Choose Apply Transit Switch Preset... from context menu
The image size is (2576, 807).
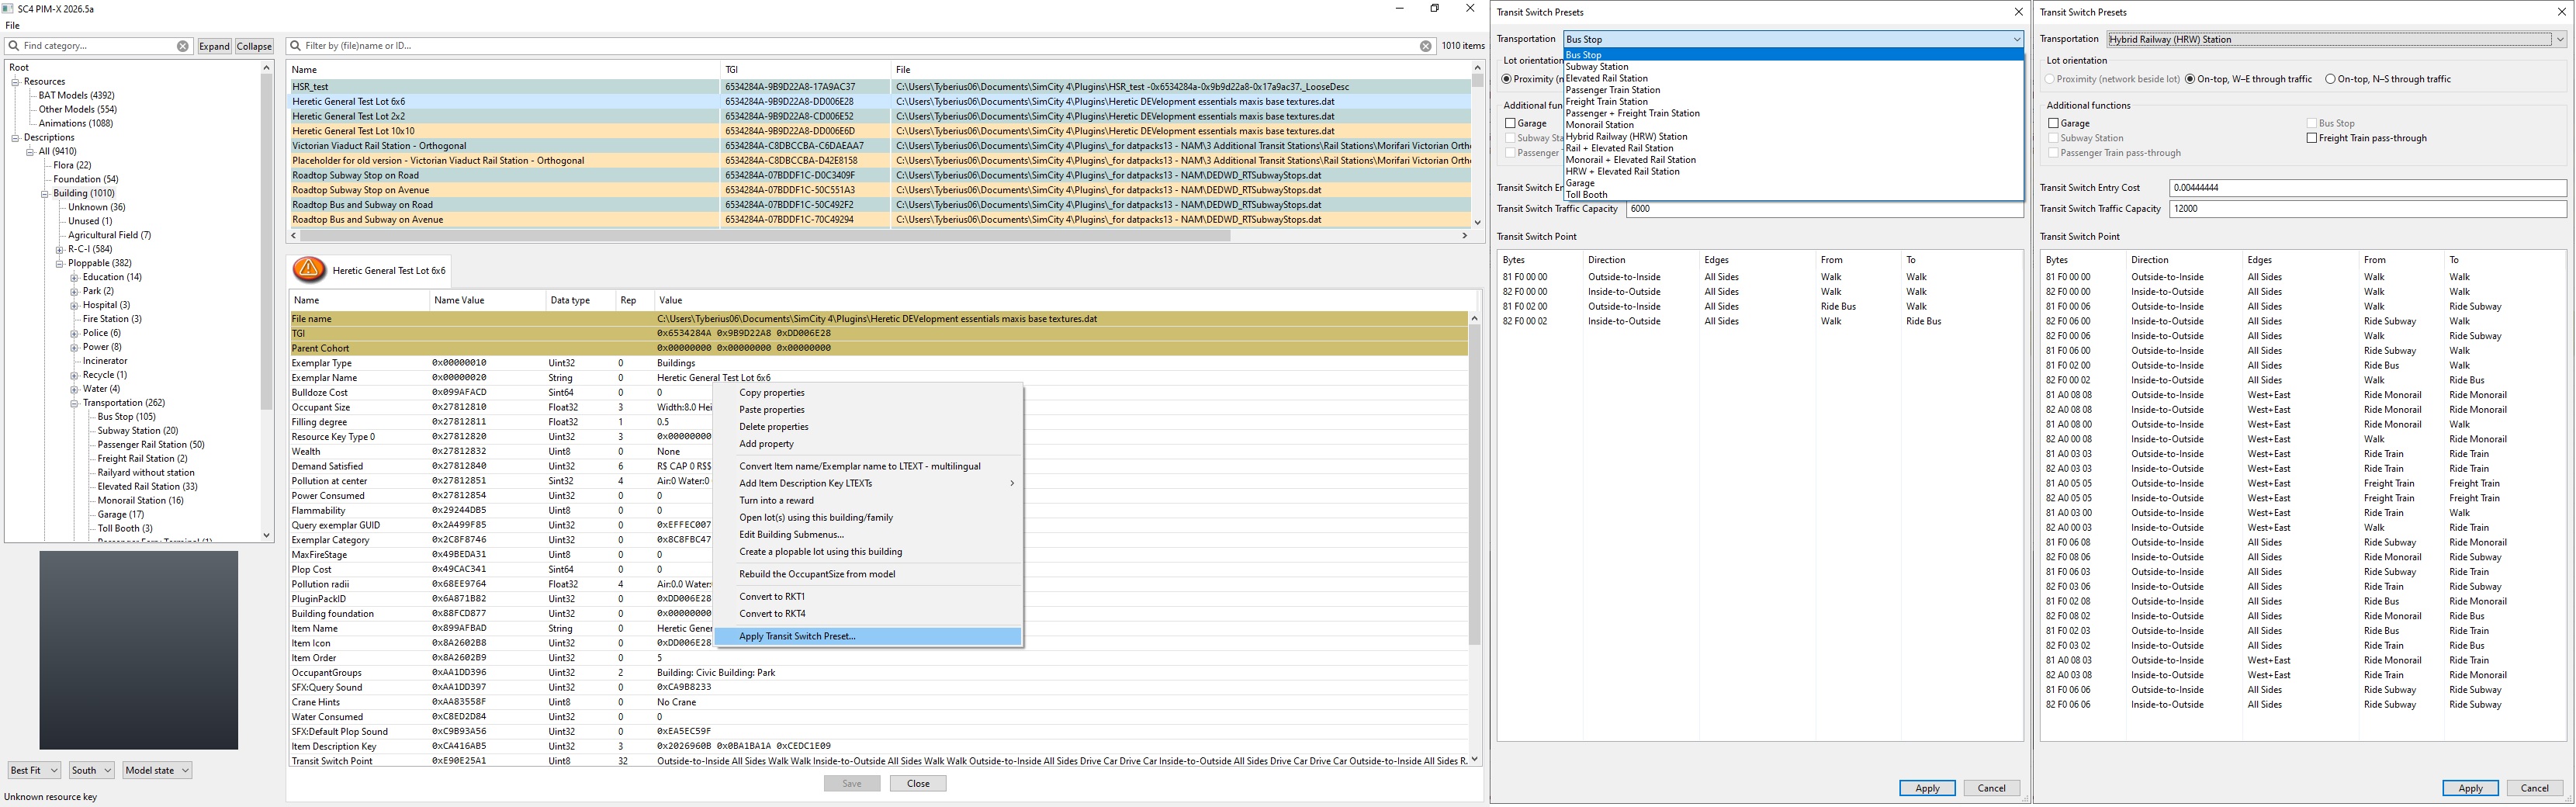(x=868, y=636)
